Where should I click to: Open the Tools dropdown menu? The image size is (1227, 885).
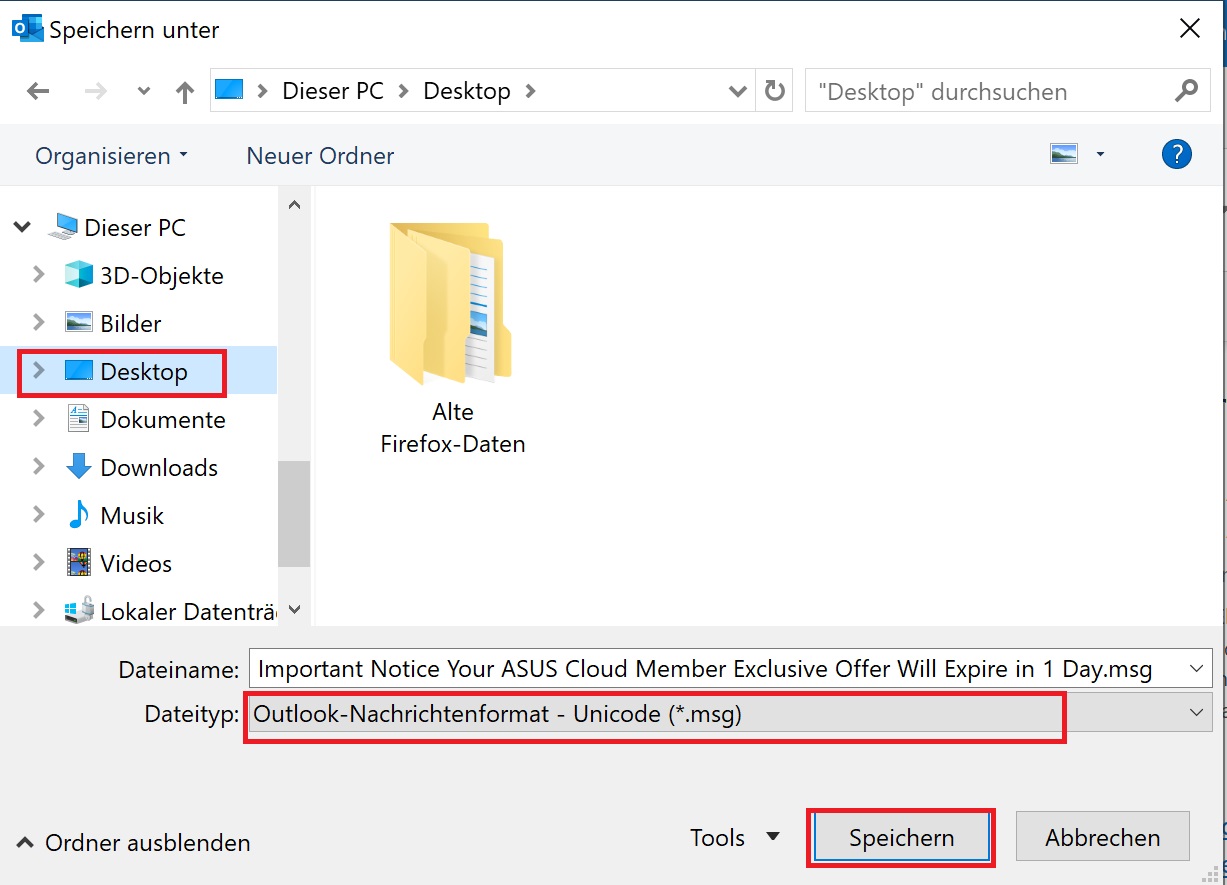[x=734, y=838]
